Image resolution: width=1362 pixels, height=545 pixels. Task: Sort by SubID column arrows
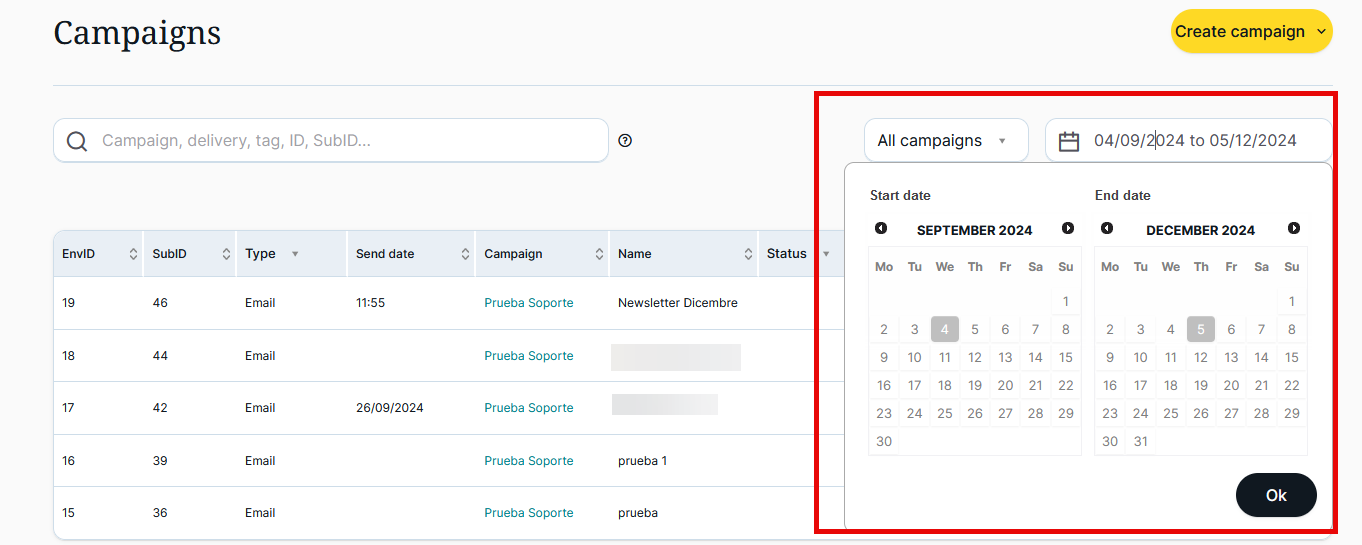tap(226, 254)
